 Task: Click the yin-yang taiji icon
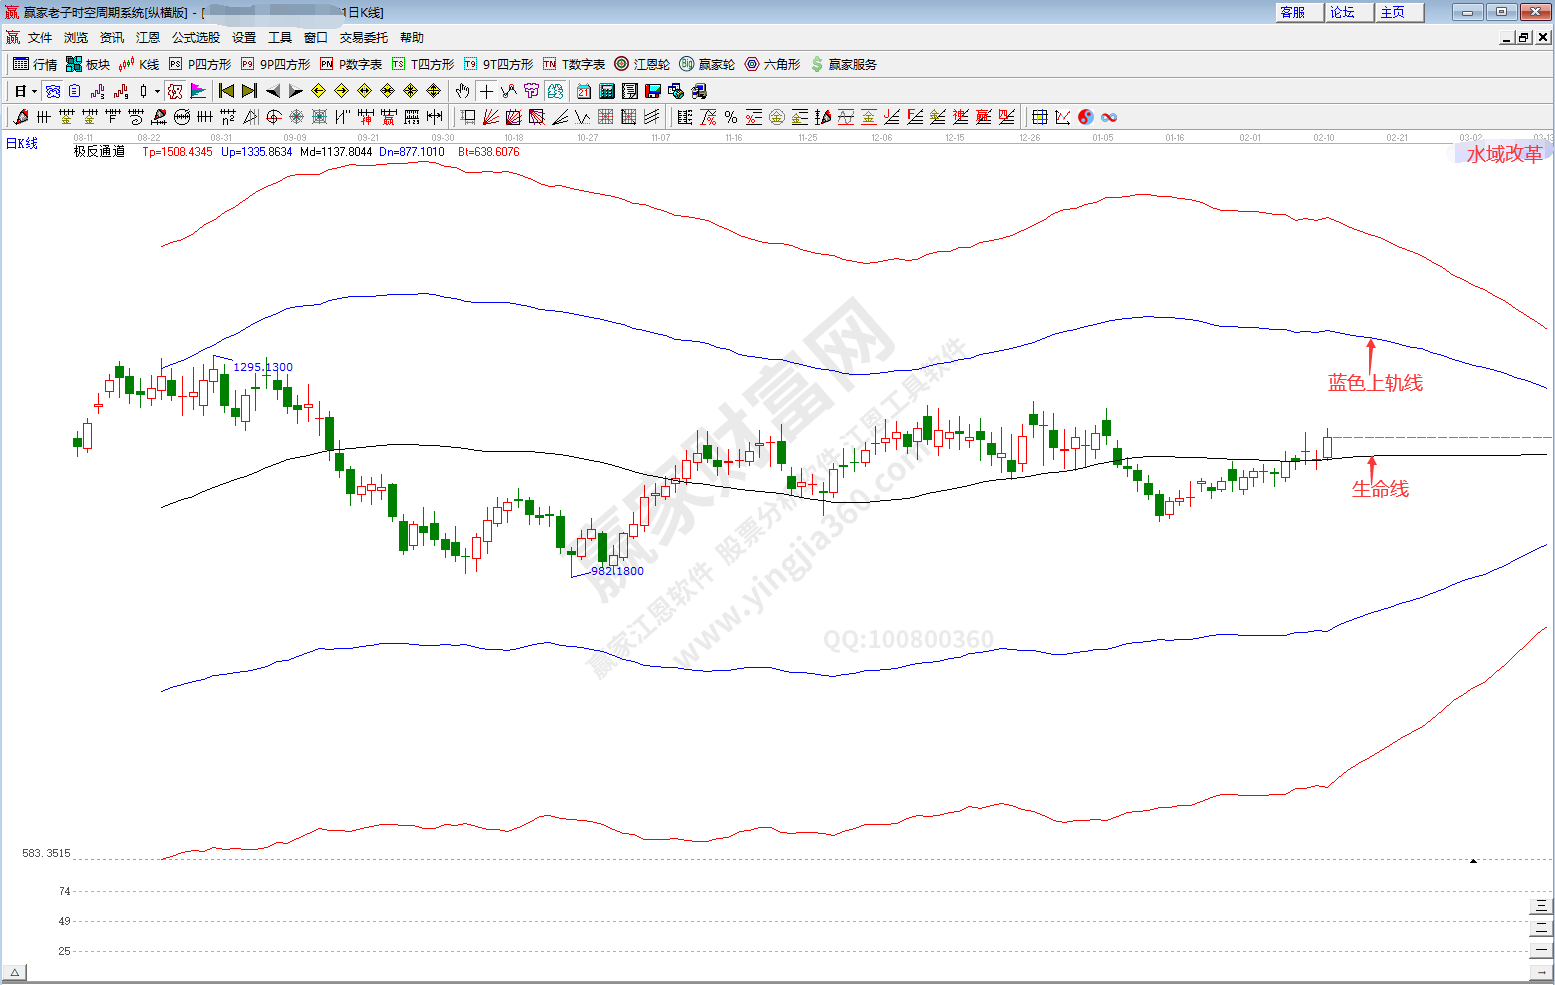coord(1086,117)
